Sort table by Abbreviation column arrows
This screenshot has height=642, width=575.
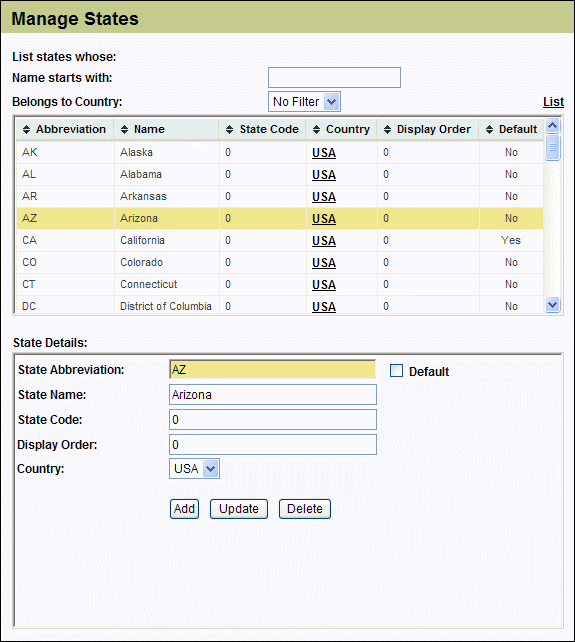coord(27,130)
